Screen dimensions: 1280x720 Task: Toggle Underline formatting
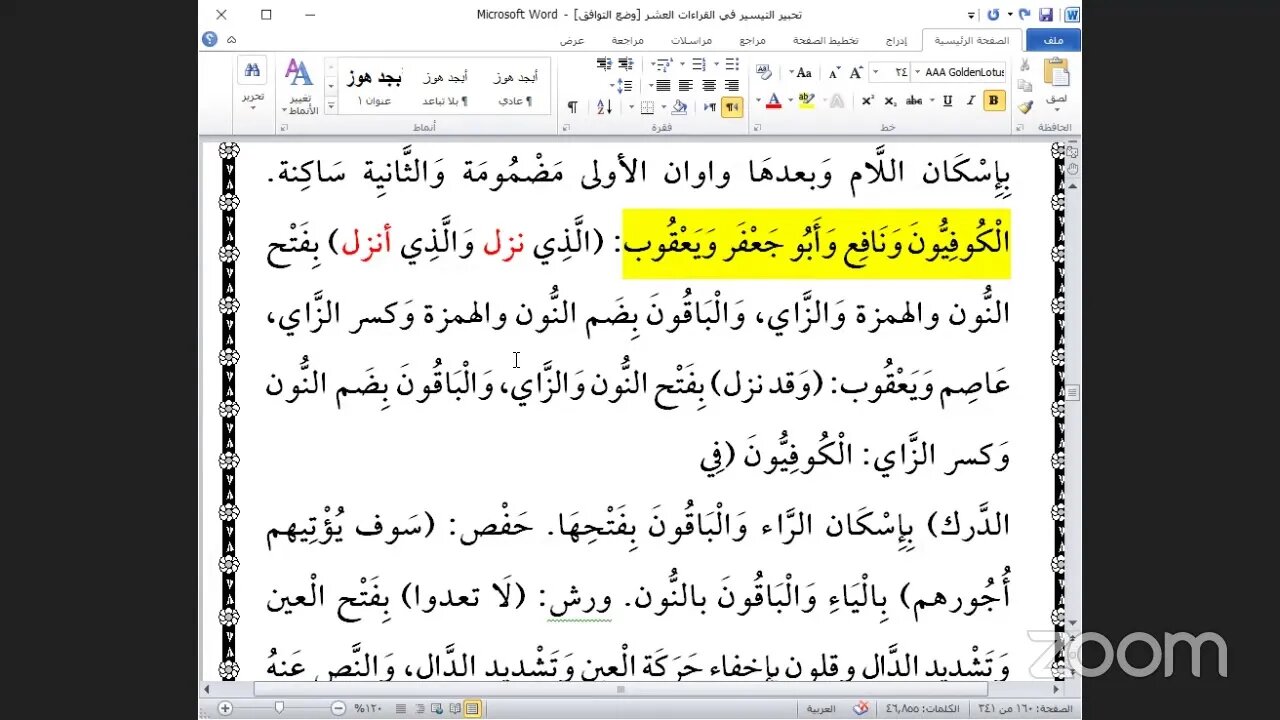coord(948,101)
